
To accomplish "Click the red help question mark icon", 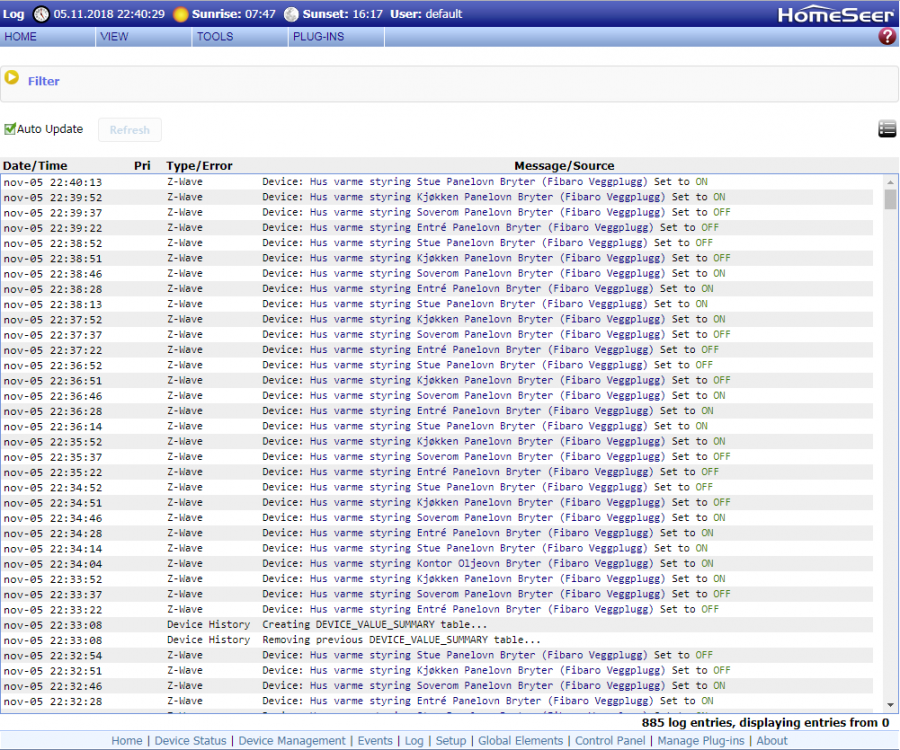I will (886, 37).
